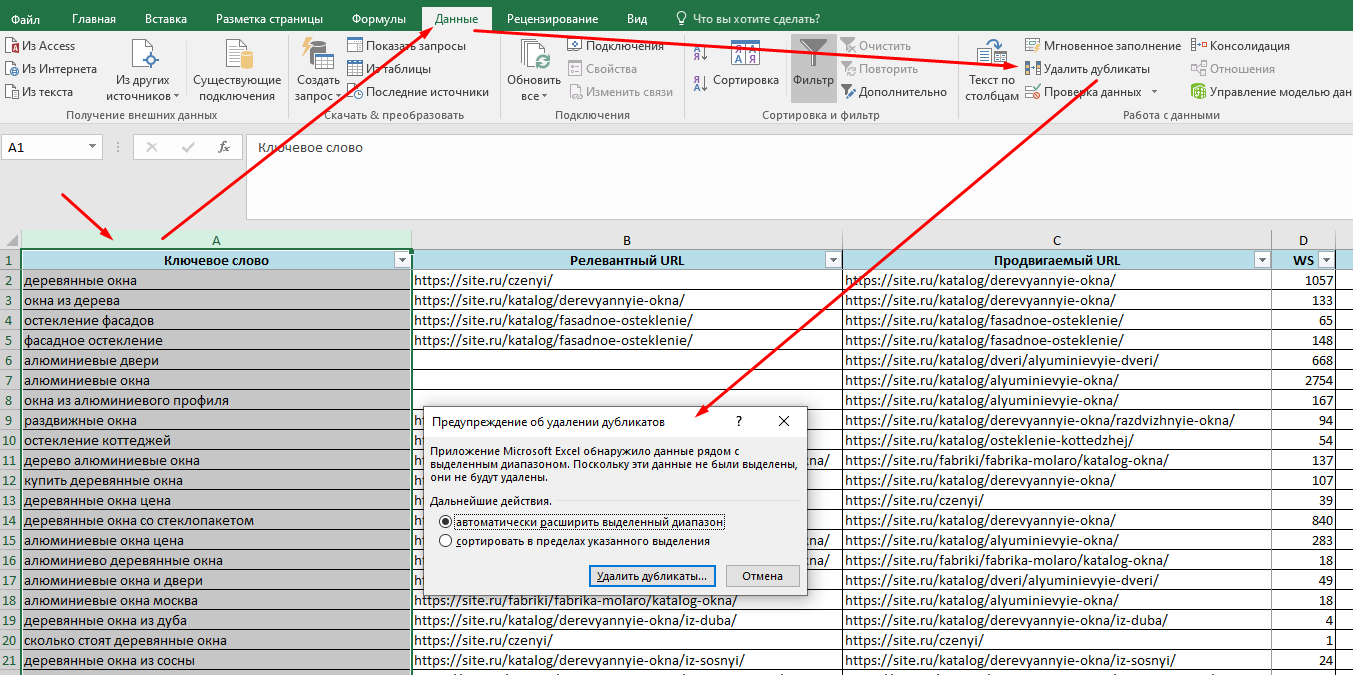Click Text to columns
The width and height of the screenshot is (1353, 675).
(x=992, y=70)
